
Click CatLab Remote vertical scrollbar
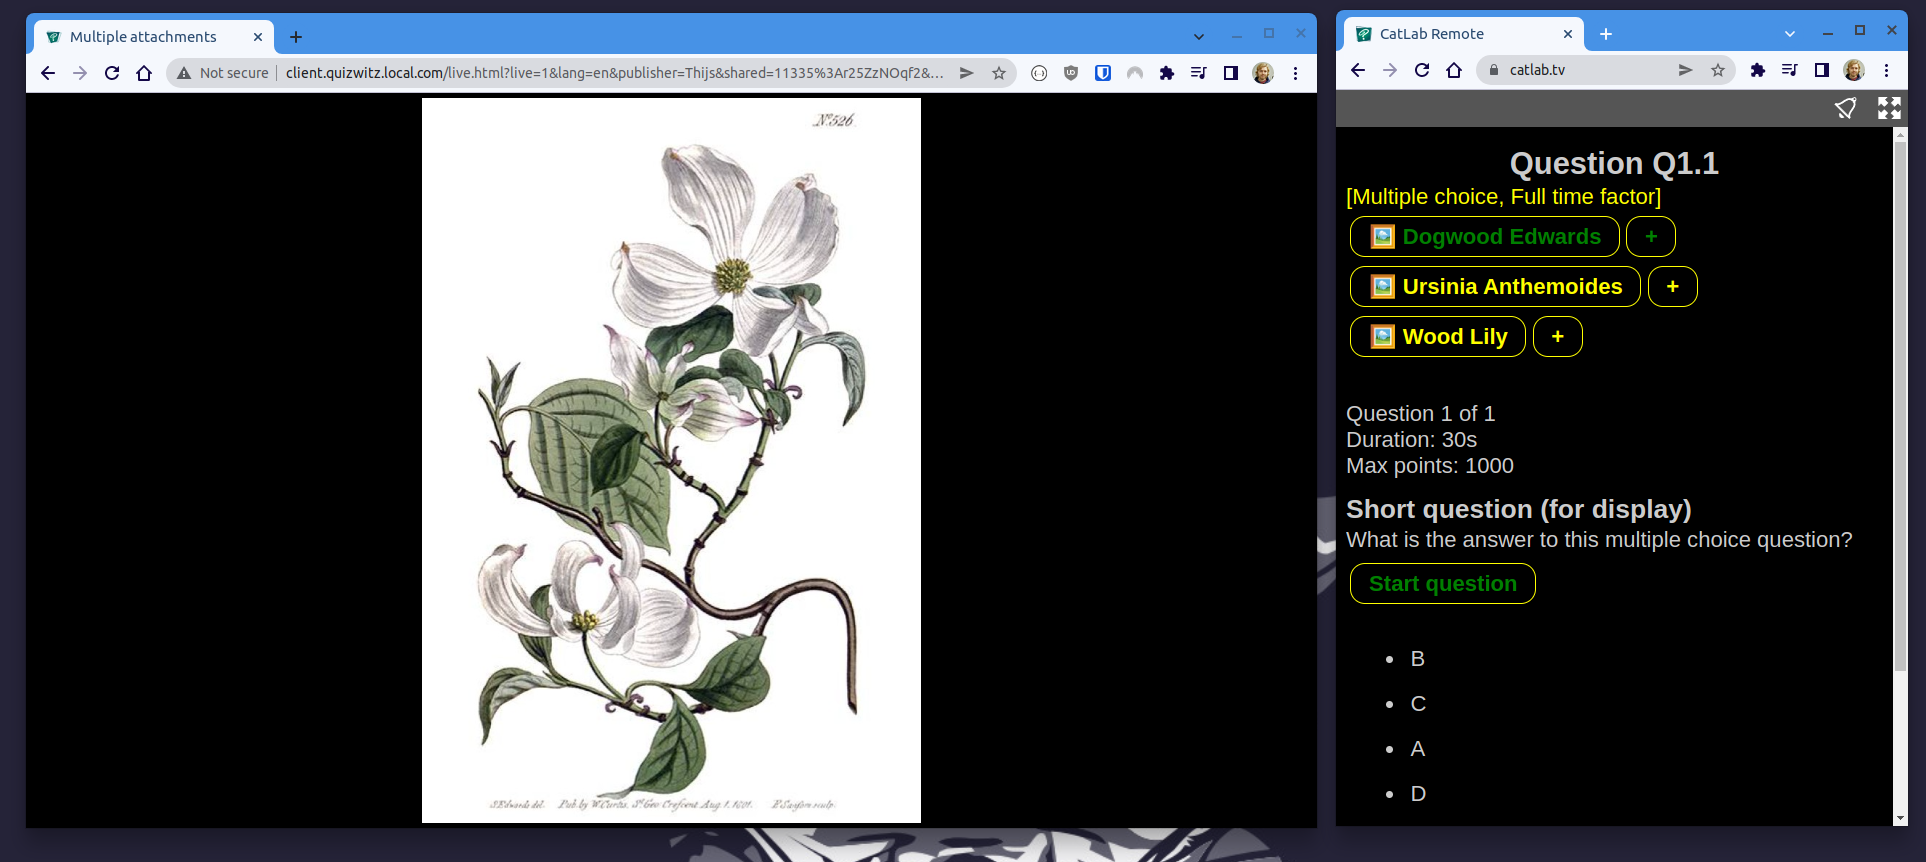1900,406
